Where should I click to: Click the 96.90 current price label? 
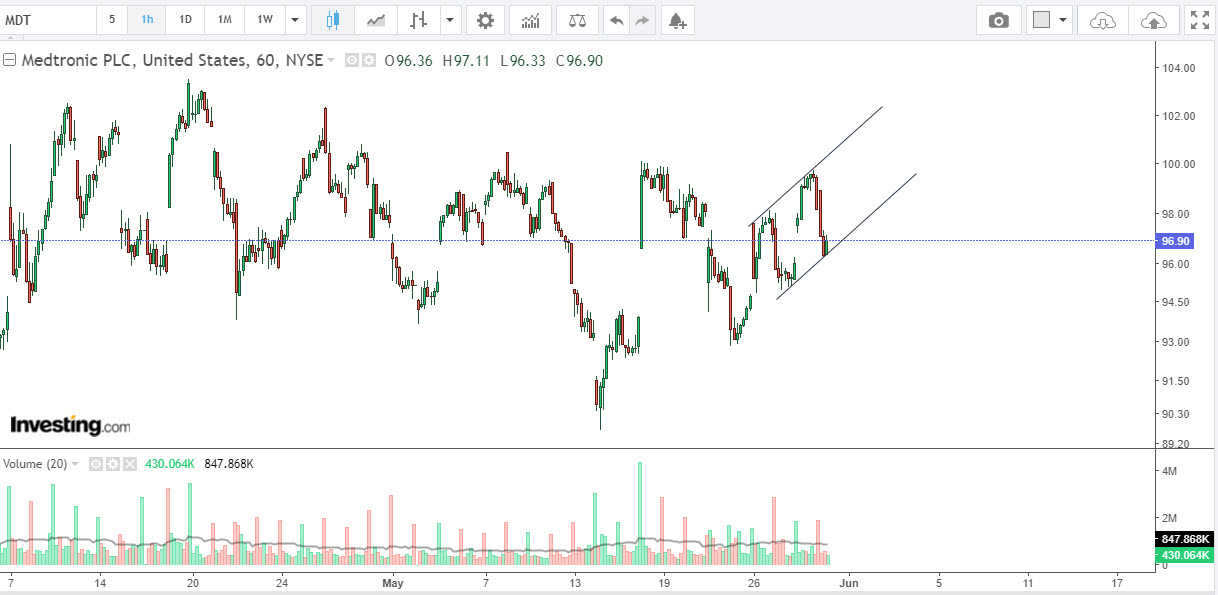point(1175,241)
